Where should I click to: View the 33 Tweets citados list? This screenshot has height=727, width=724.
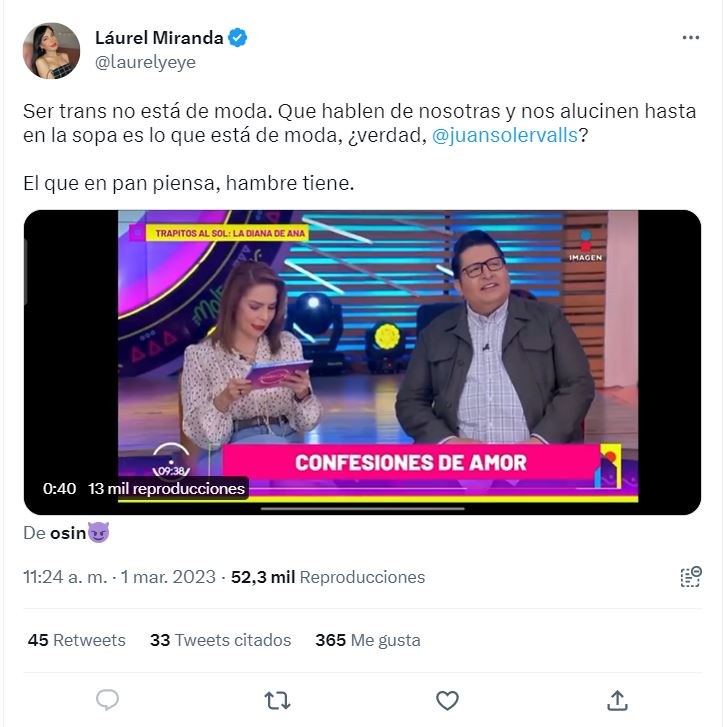tap(220, 640)
